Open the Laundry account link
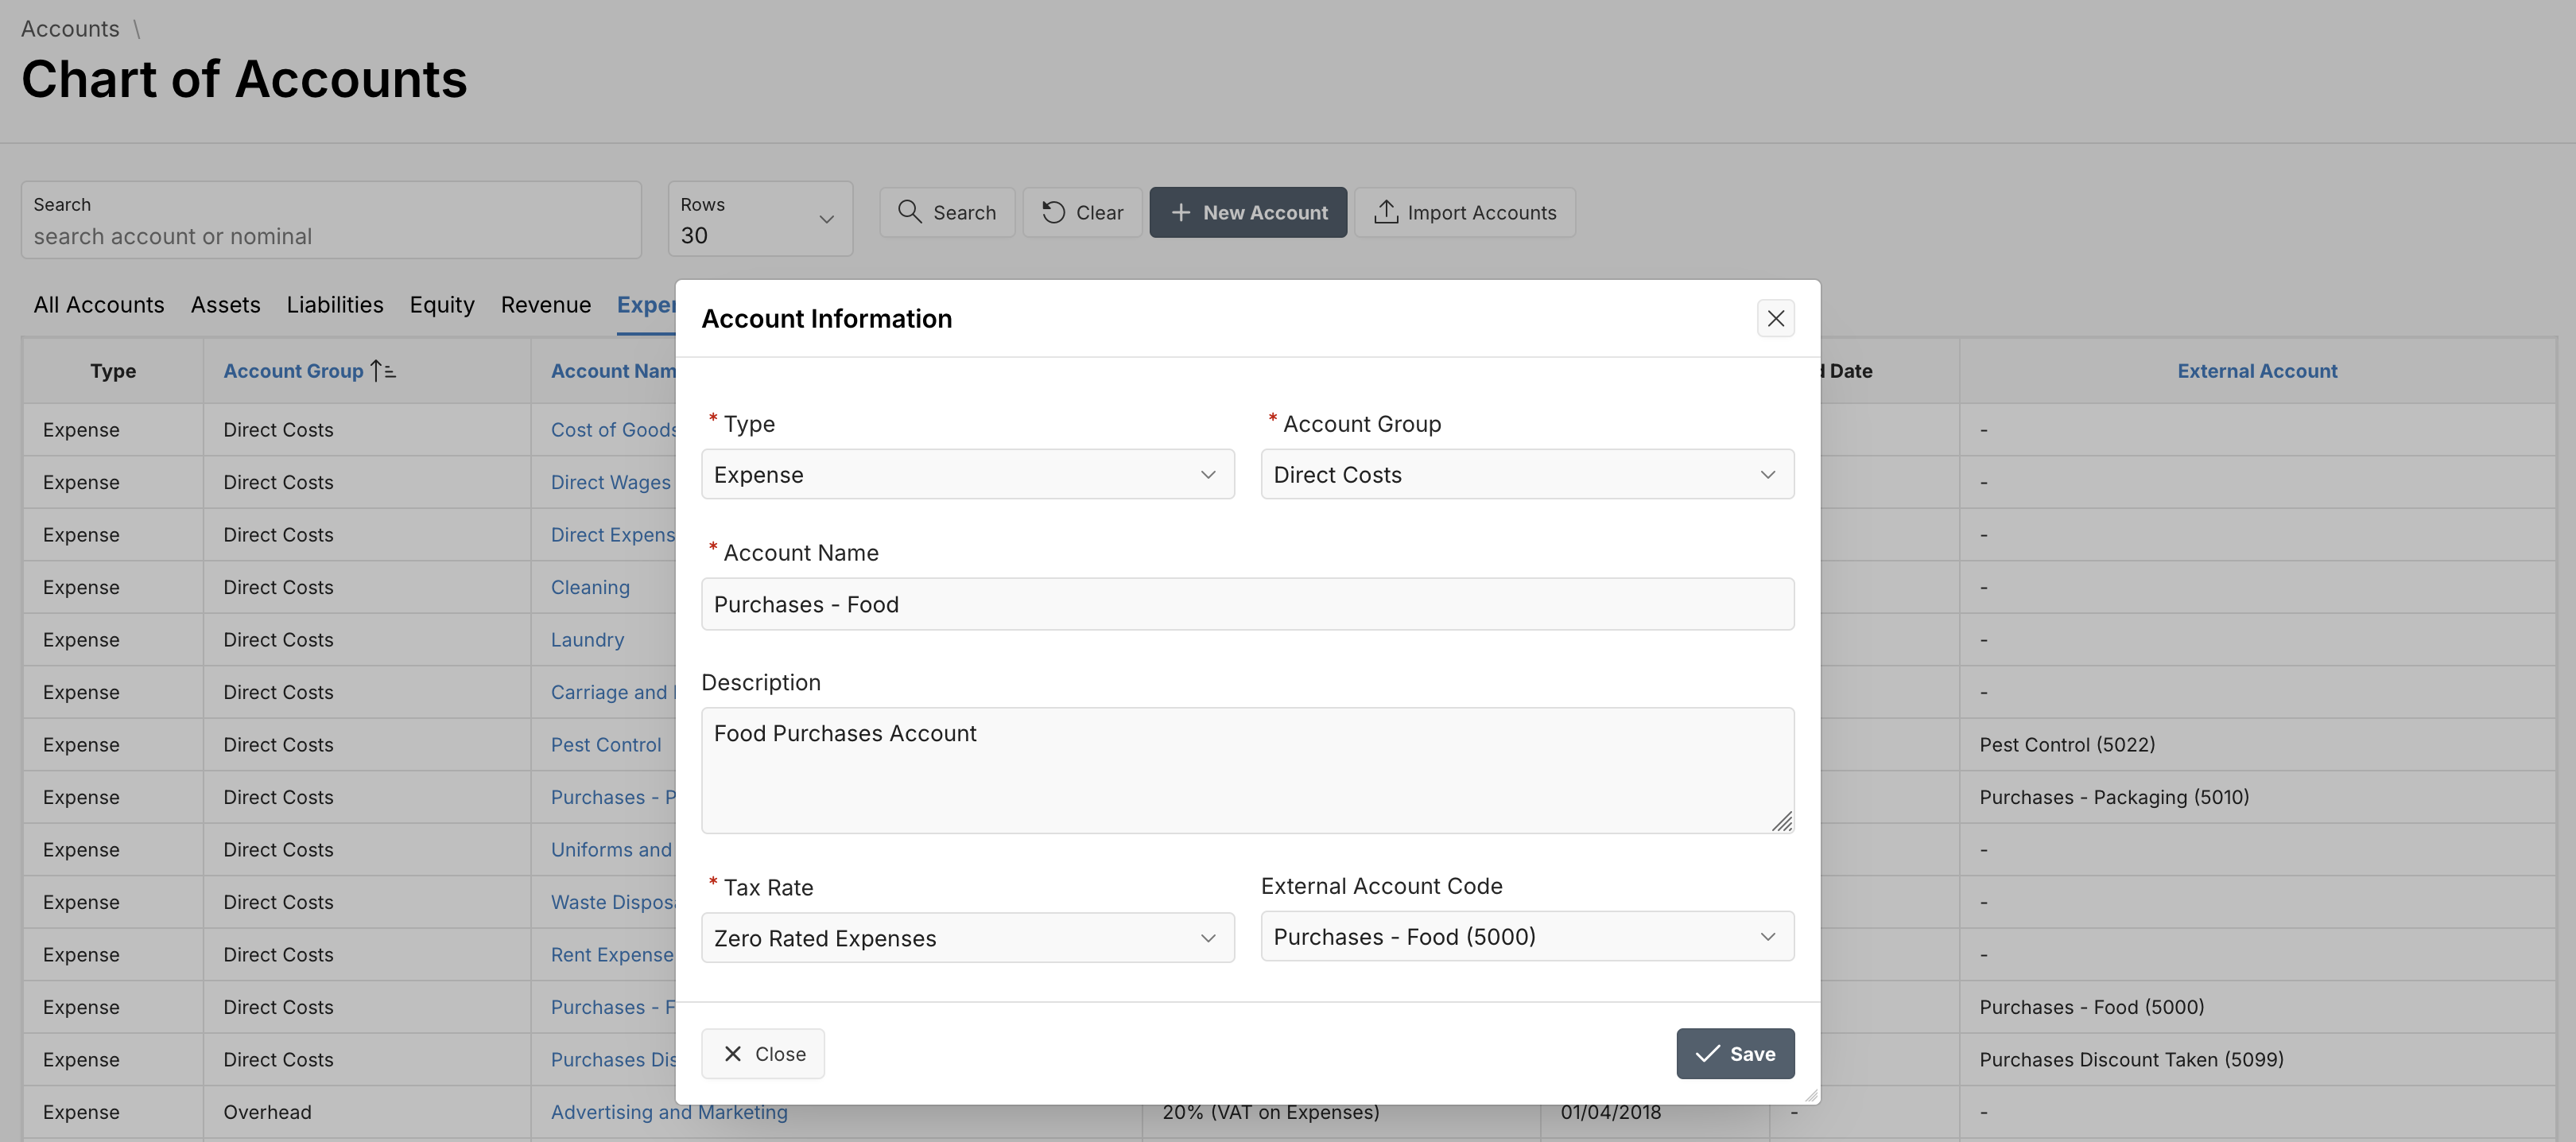Image resolution: width=2576 pixels, height=1142 pixels. pos(587,640)
